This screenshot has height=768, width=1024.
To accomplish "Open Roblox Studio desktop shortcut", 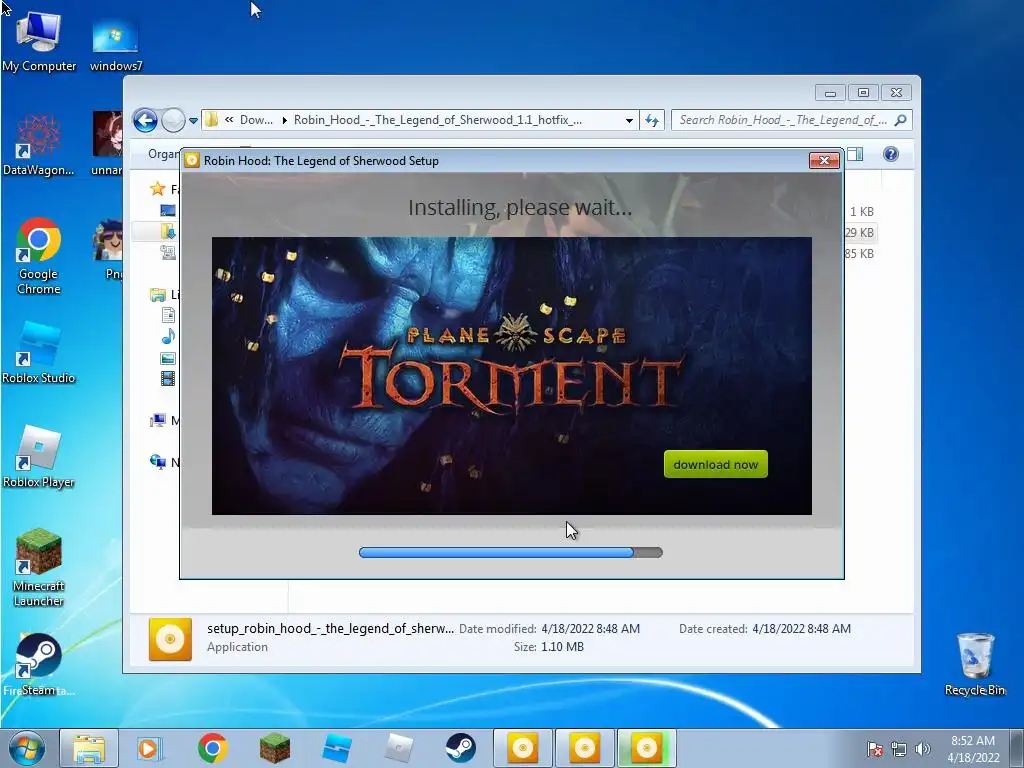I will (39, 352).
